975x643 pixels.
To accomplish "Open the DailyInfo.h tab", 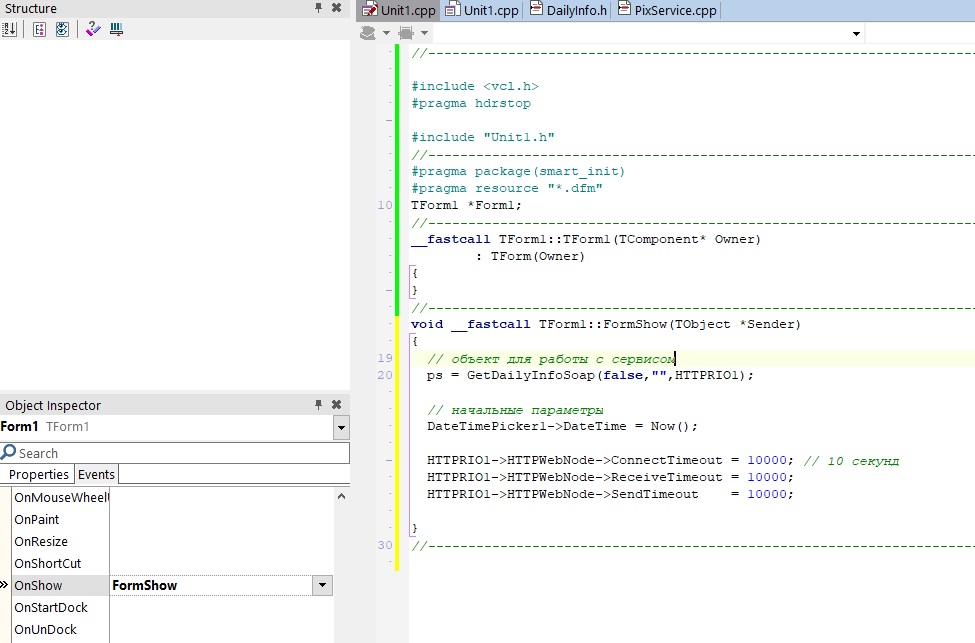I will (x=568, y=10).
